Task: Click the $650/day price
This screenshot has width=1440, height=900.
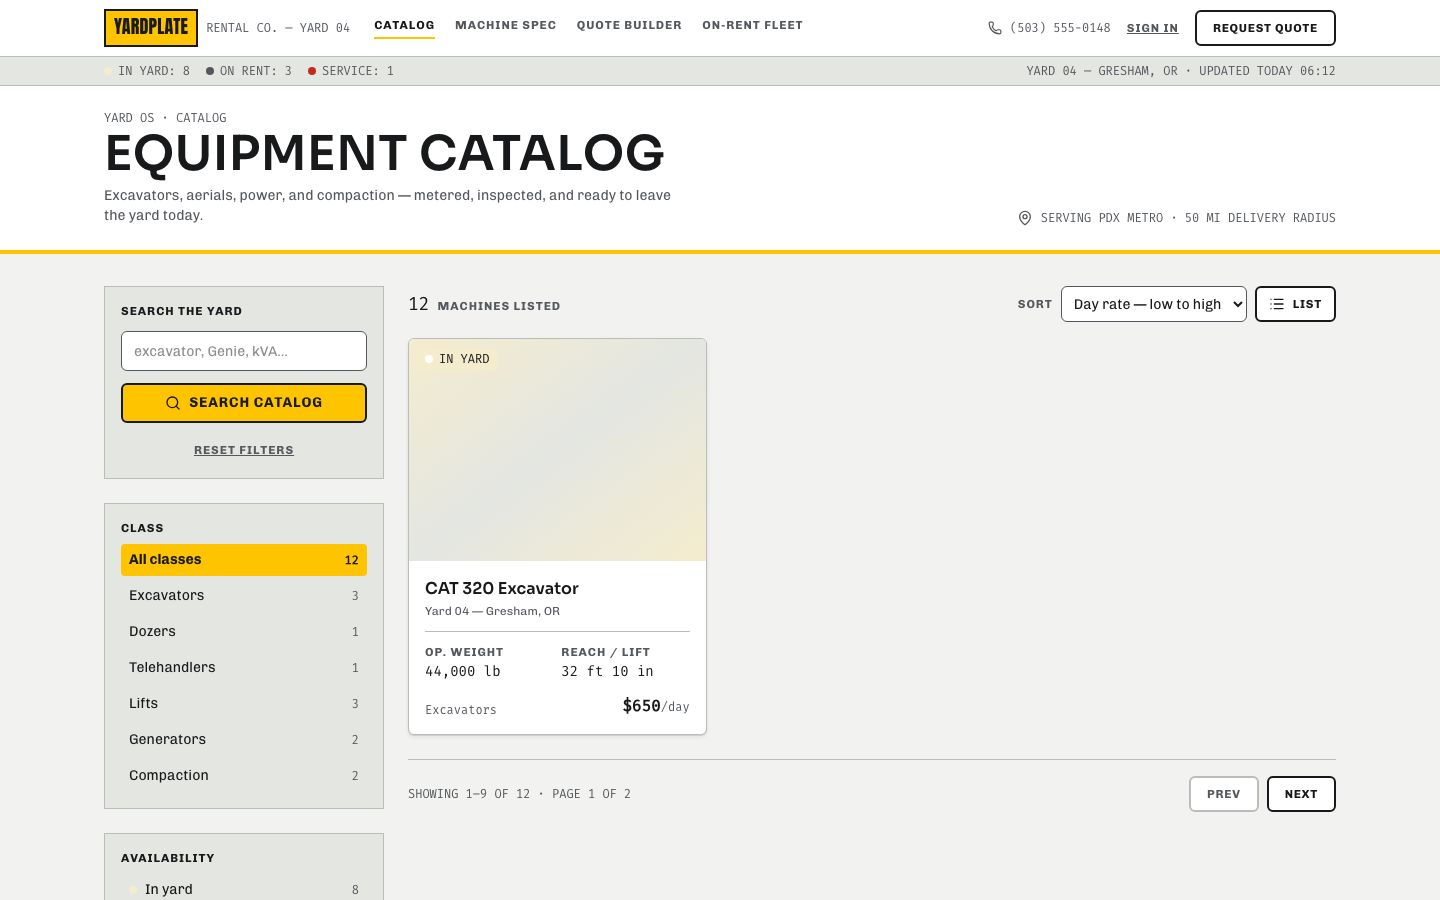Action: point(656,706)
